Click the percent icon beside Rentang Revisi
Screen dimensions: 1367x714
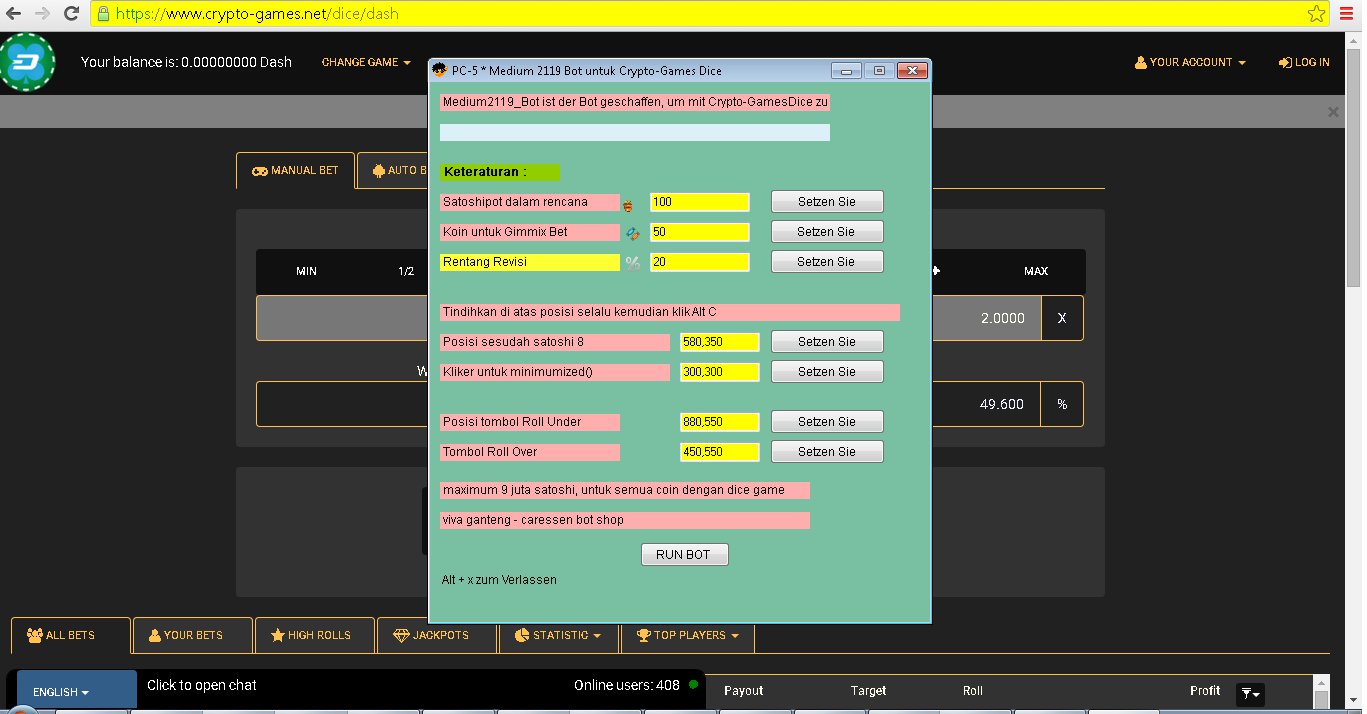pyautogui.click(x=632, y=263)
